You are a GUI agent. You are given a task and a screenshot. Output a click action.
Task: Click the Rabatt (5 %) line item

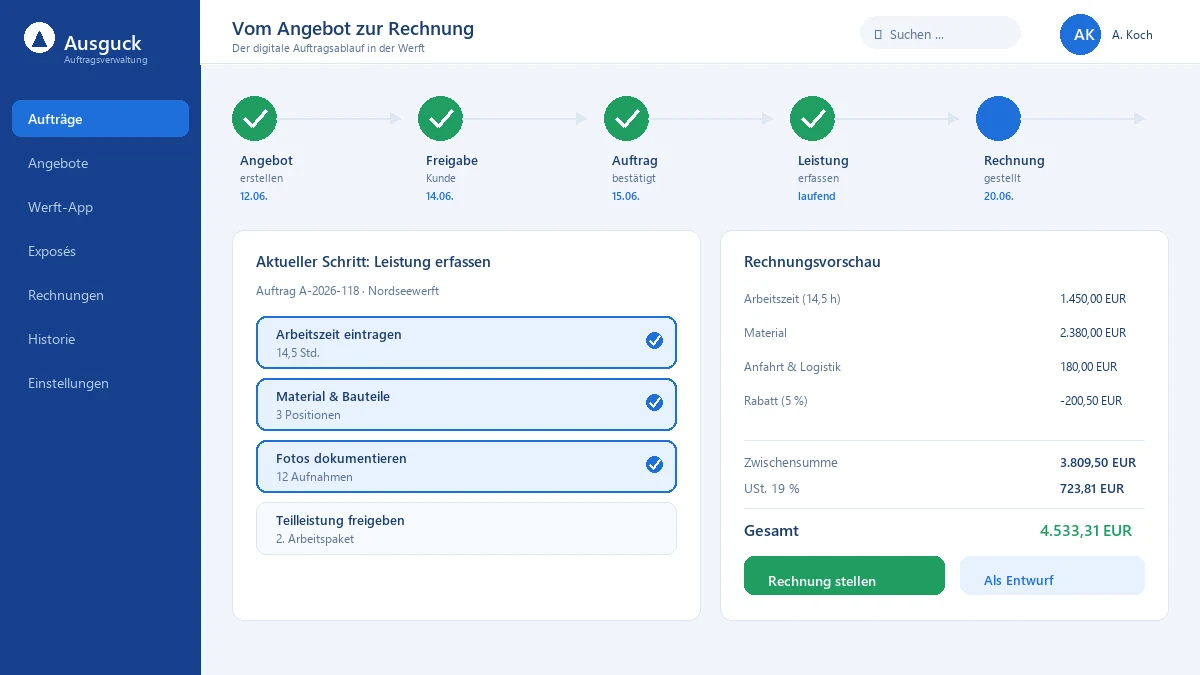click(776, 401)
